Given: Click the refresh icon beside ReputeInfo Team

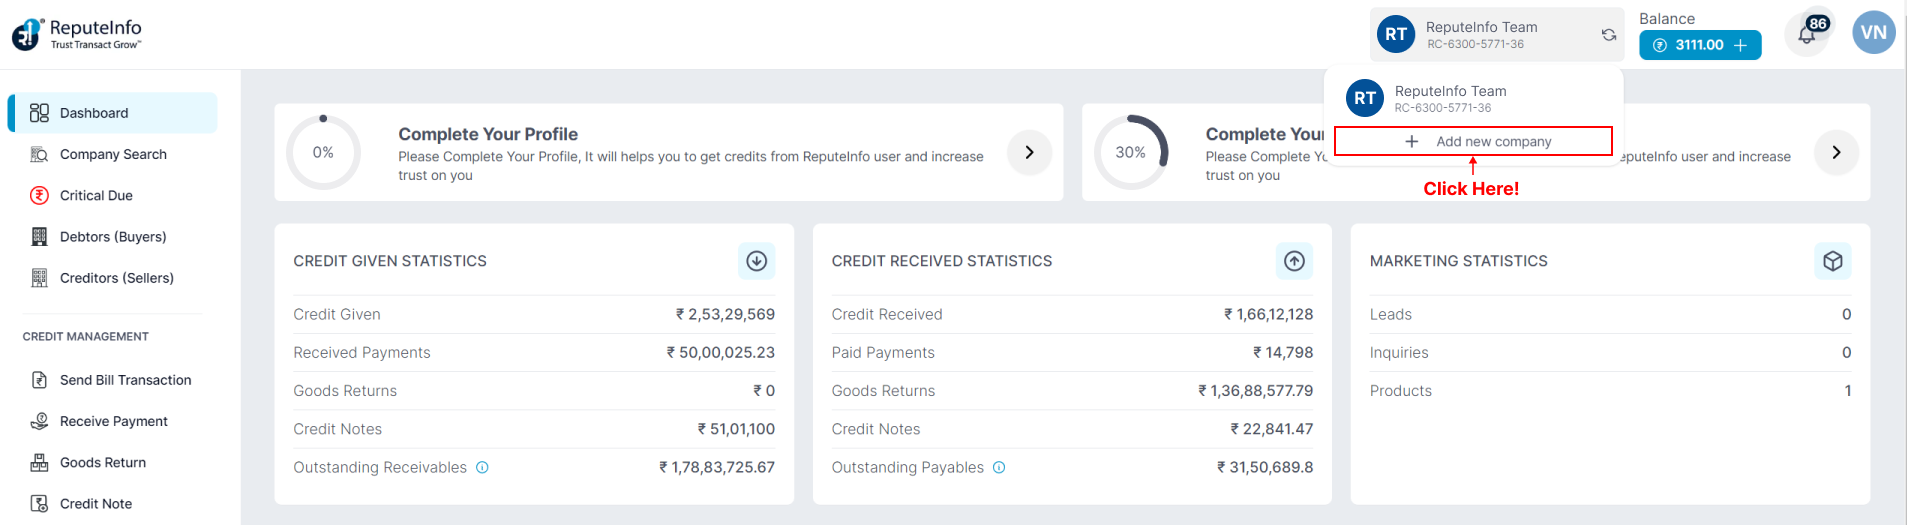Looking at the screenshot, I should click(x=1608, y=35).
